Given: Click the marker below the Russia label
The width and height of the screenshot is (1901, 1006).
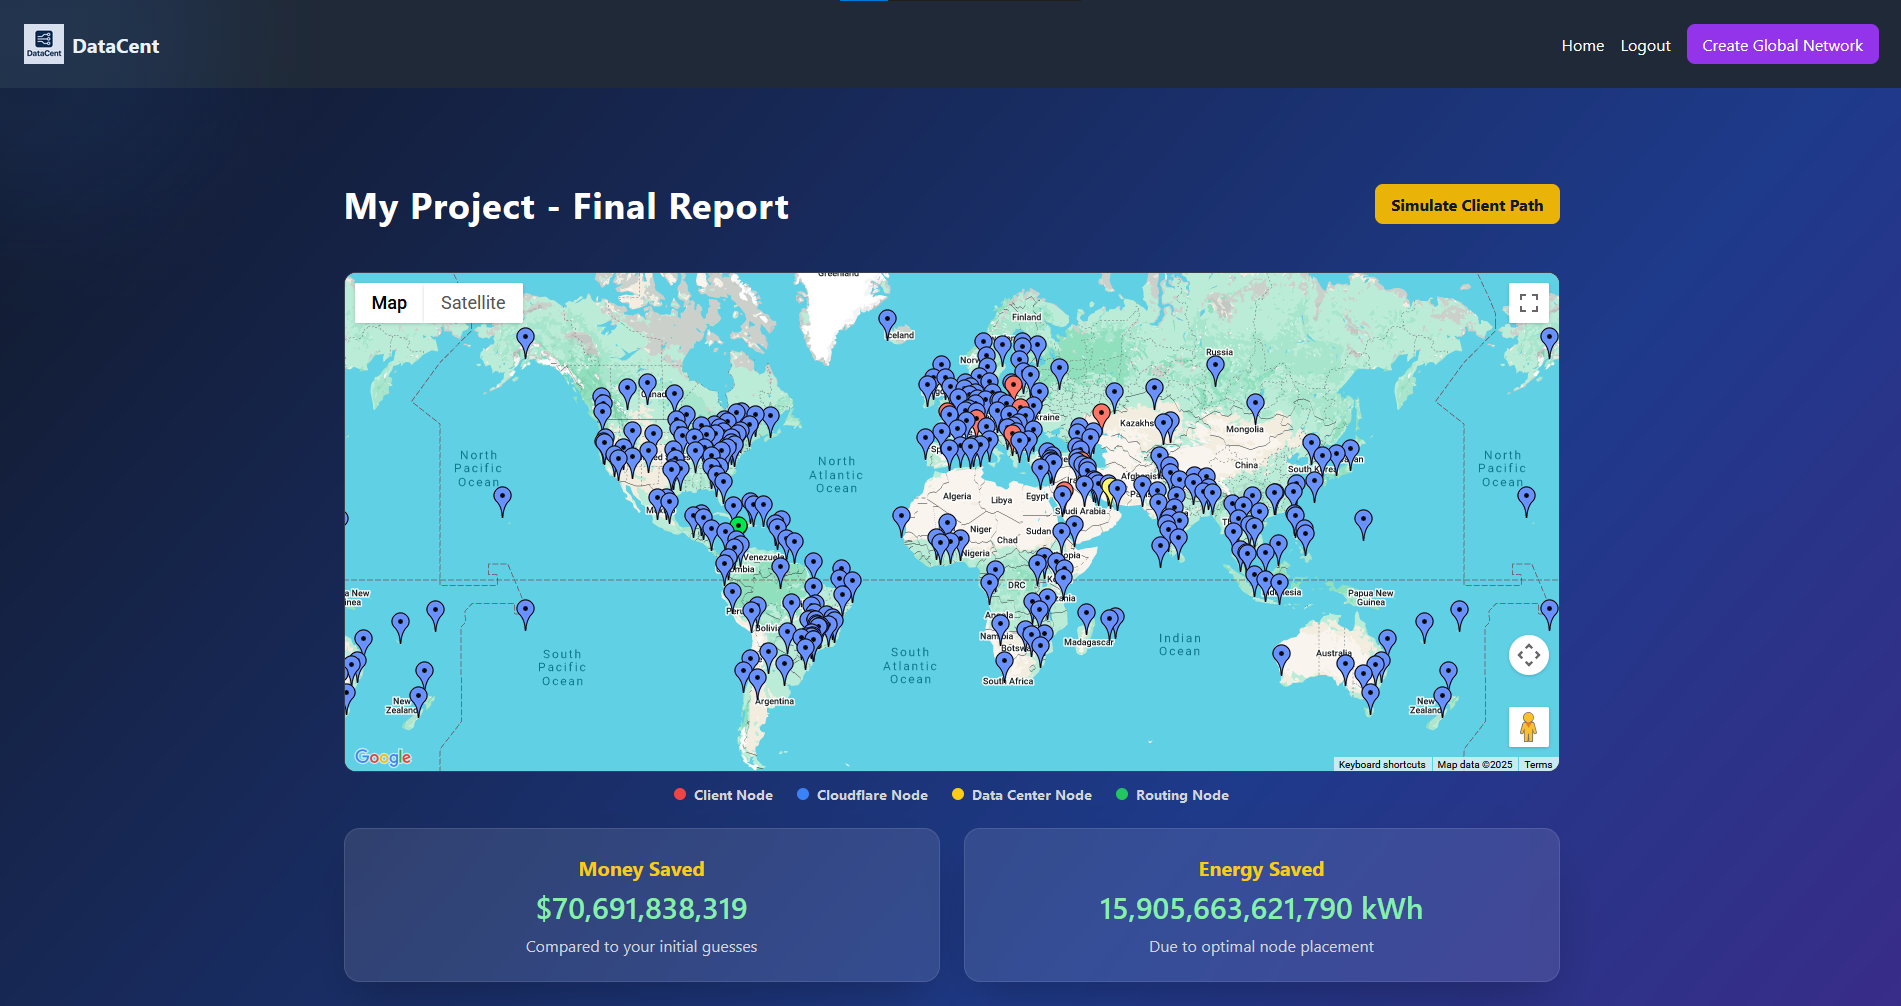Looking at the screenshot, I should pyautogui.click(x=1215, y=369).
